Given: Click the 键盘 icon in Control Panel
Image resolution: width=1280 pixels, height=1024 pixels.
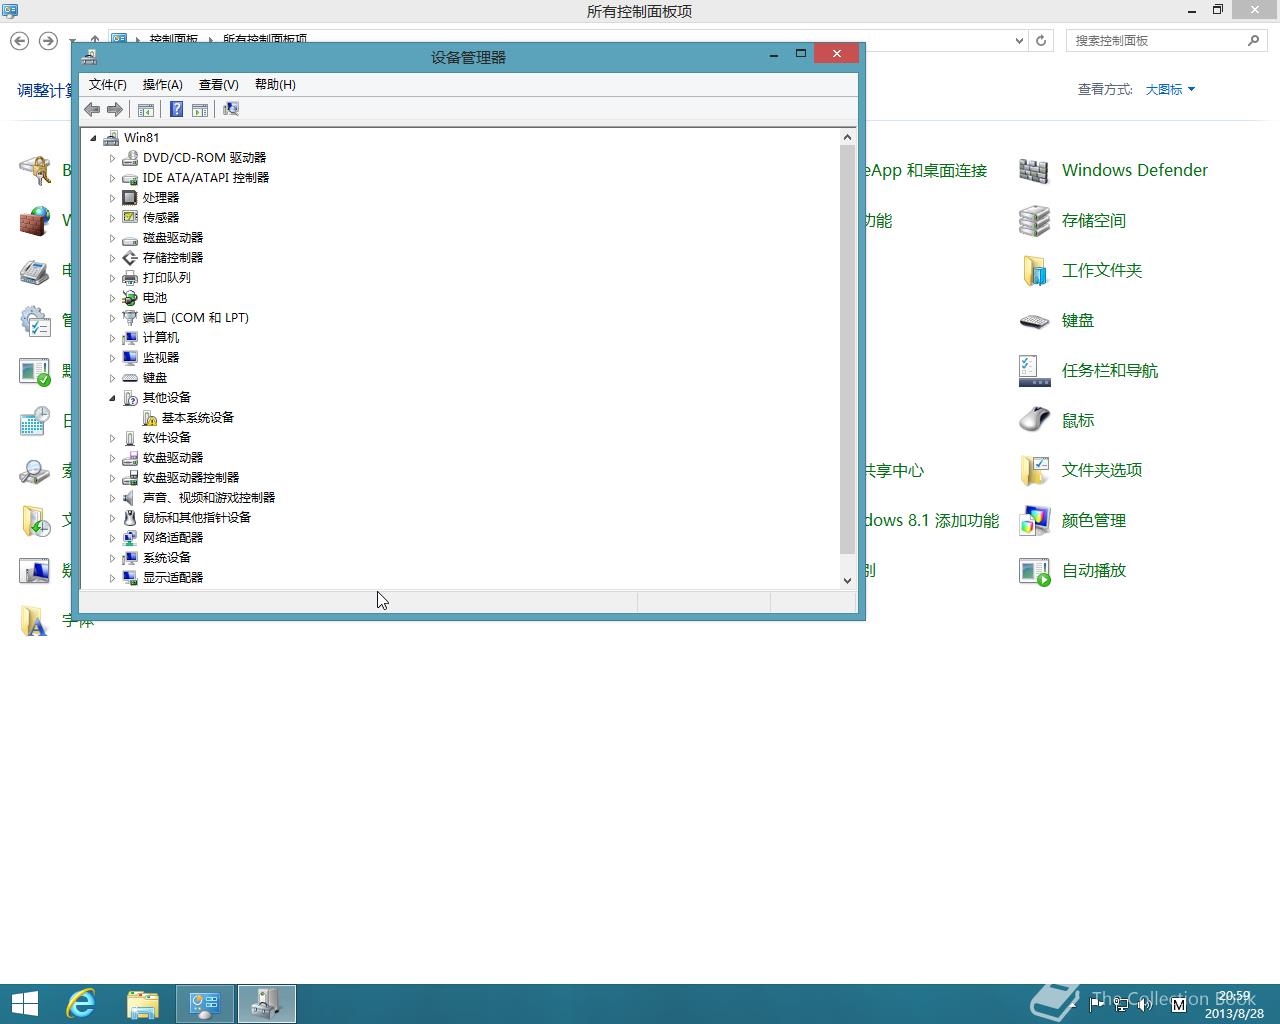Looking at the screenshot, I should [x=1034, y=320].
